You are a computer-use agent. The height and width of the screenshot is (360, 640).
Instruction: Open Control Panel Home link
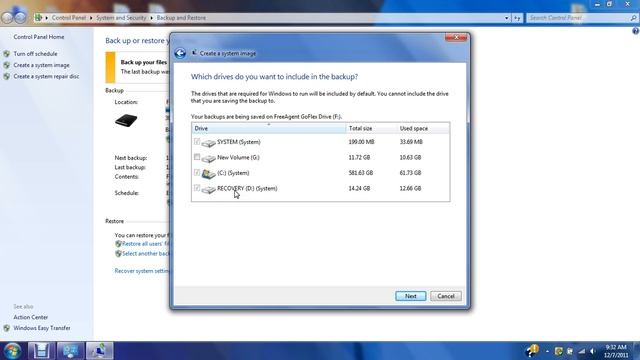click(x=39, y=37)
